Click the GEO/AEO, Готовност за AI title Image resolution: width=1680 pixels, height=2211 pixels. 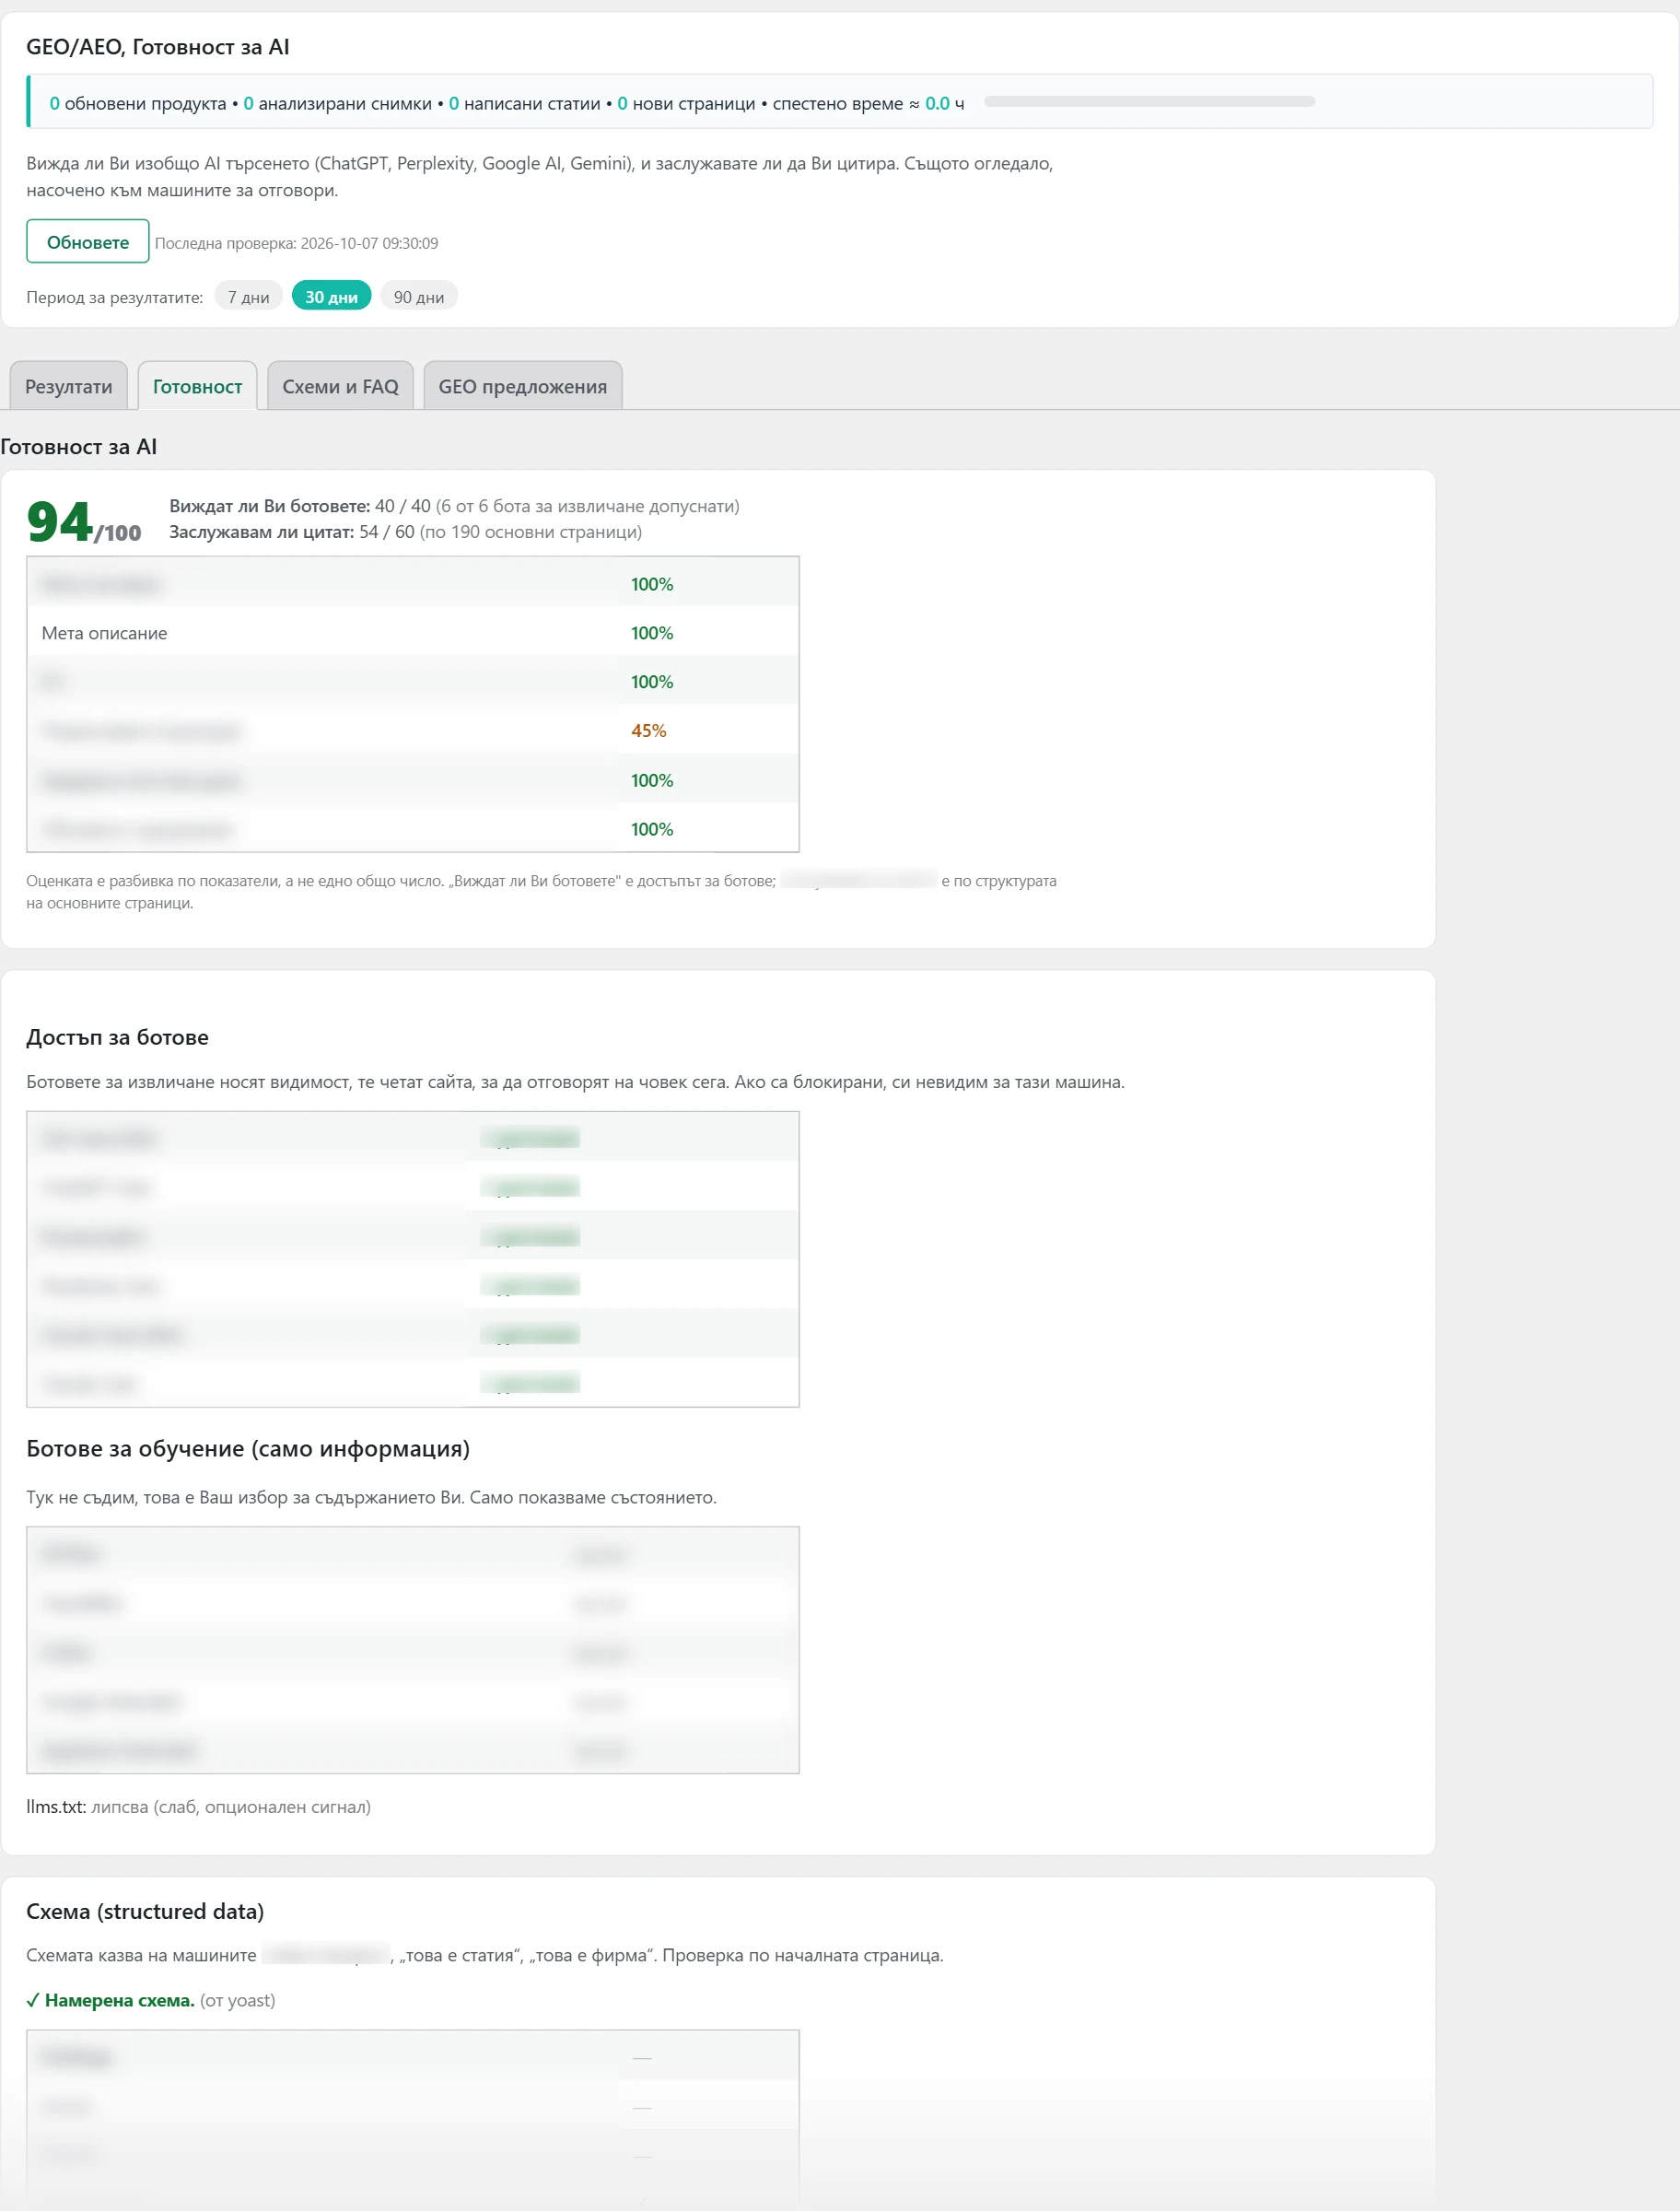[158, 47]
